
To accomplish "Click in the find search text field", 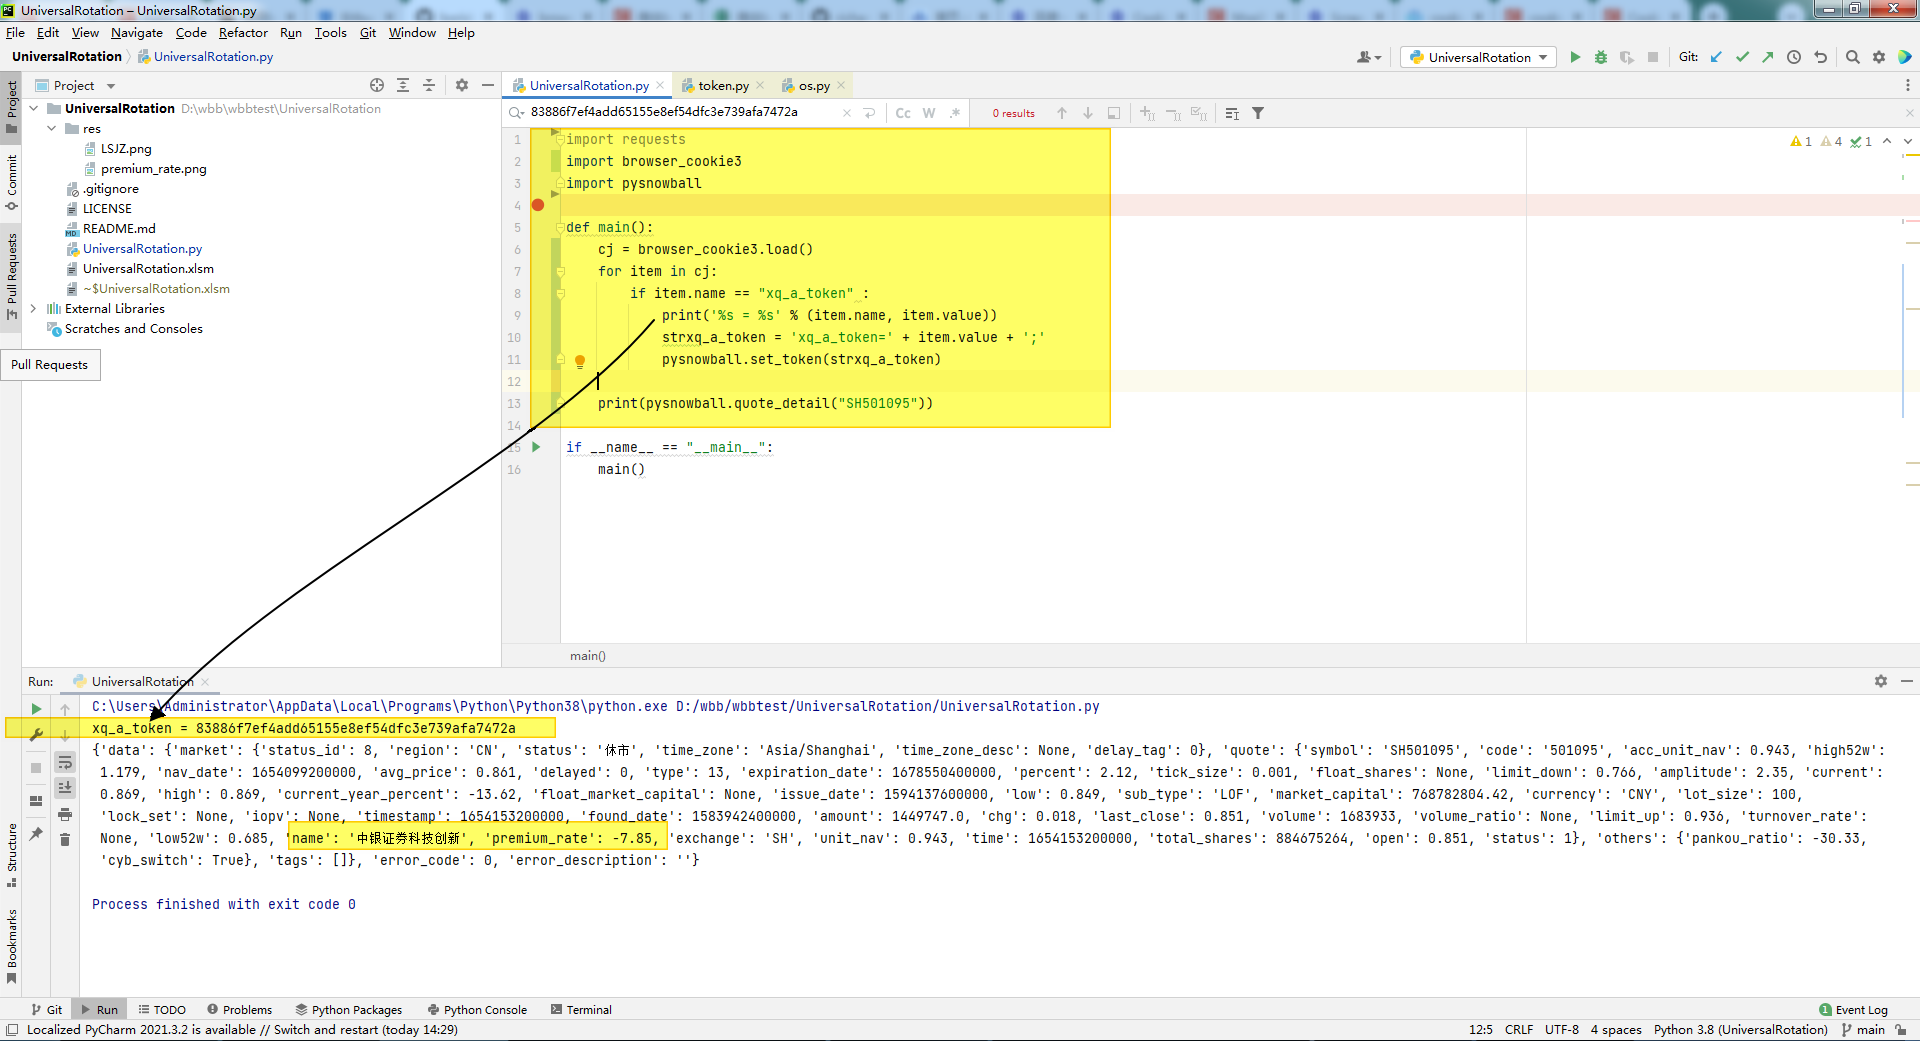I will (680, 113).
